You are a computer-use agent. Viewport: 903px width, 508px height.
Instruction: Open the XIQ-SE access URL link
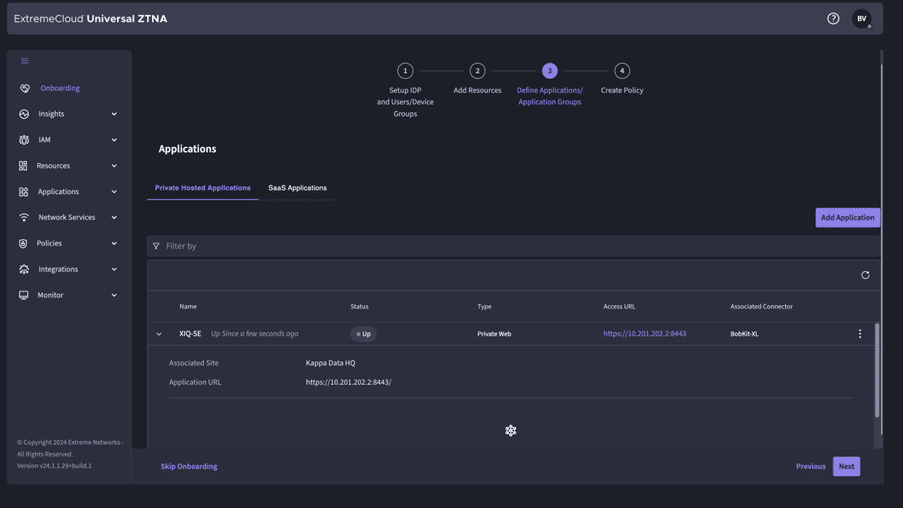644,334
